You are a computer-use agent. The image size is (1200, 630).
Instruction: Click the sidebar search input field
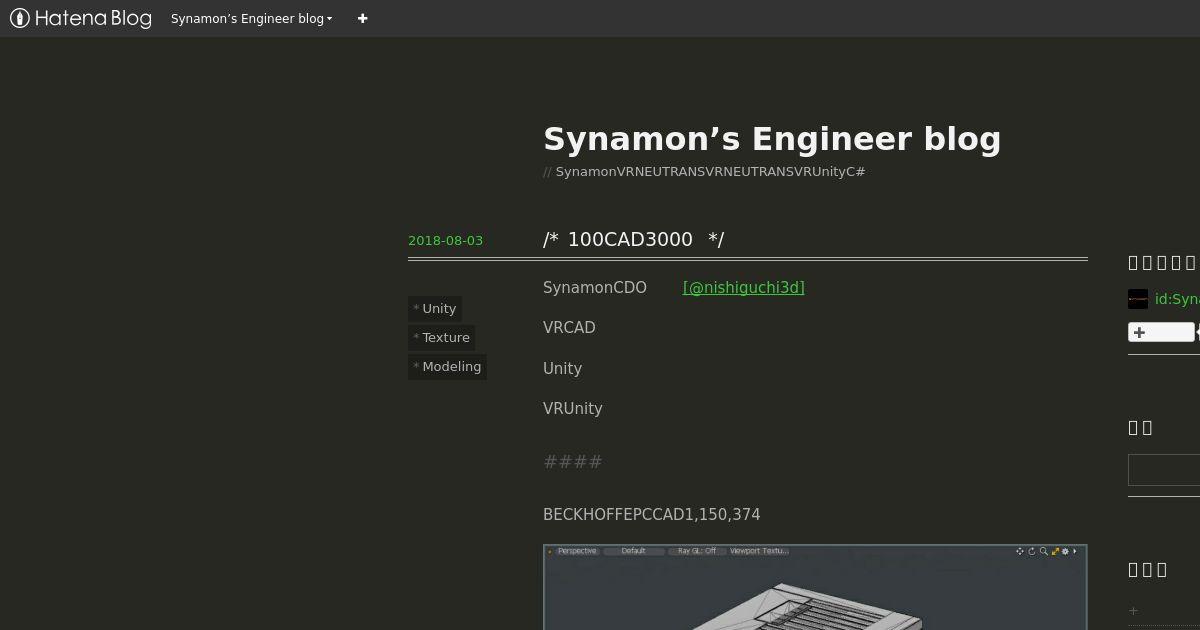point(1164,470)
